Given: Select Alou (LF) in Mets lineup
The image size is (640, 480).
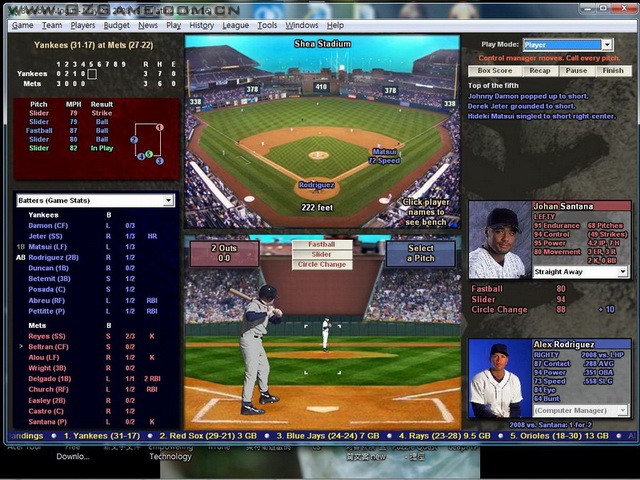Looking at the screenshot, I should coord(44,358).
